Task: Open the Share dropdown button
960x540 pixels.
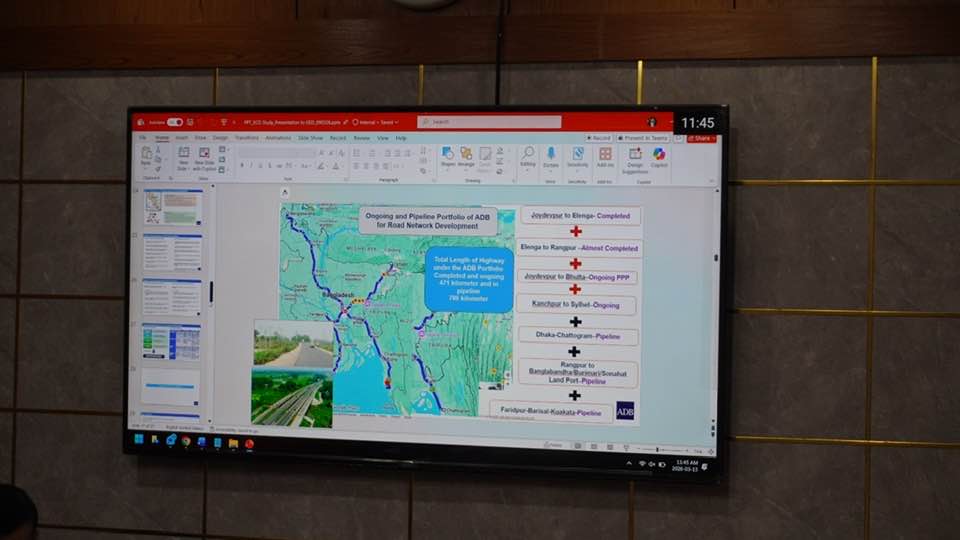Action: [x=702, y=138]
